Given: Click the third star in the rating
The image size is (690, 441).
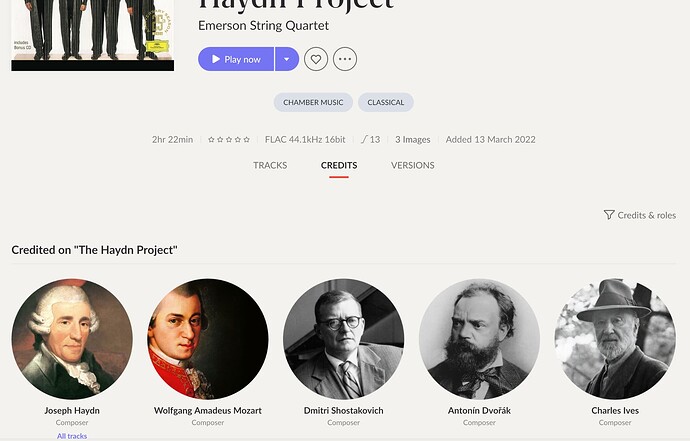Looking at the screenshot, I should point(229,140).
